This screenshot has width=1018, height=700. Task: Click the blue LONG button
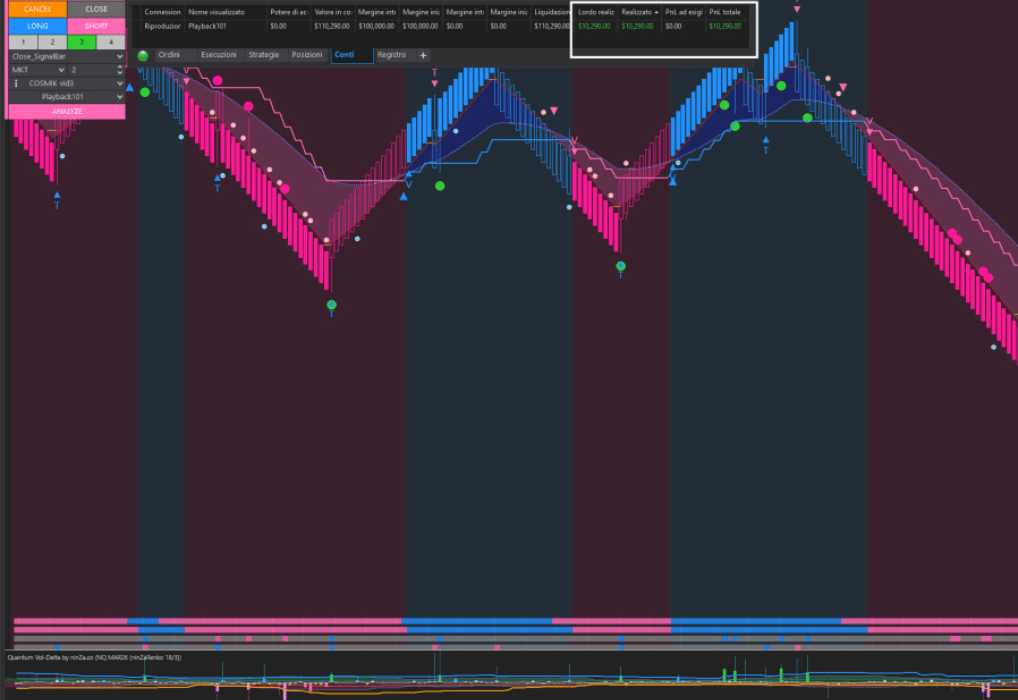click(x=37, y=26)
